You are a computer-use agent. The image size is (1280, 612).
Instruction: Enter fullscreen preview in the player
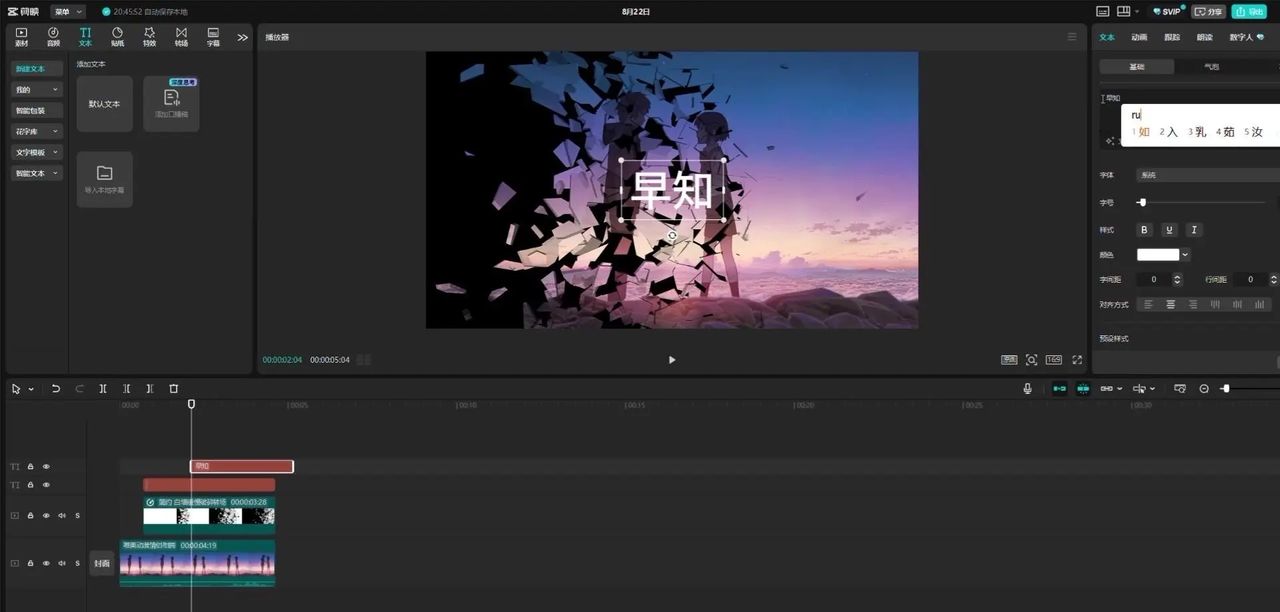pos(1077,360)
